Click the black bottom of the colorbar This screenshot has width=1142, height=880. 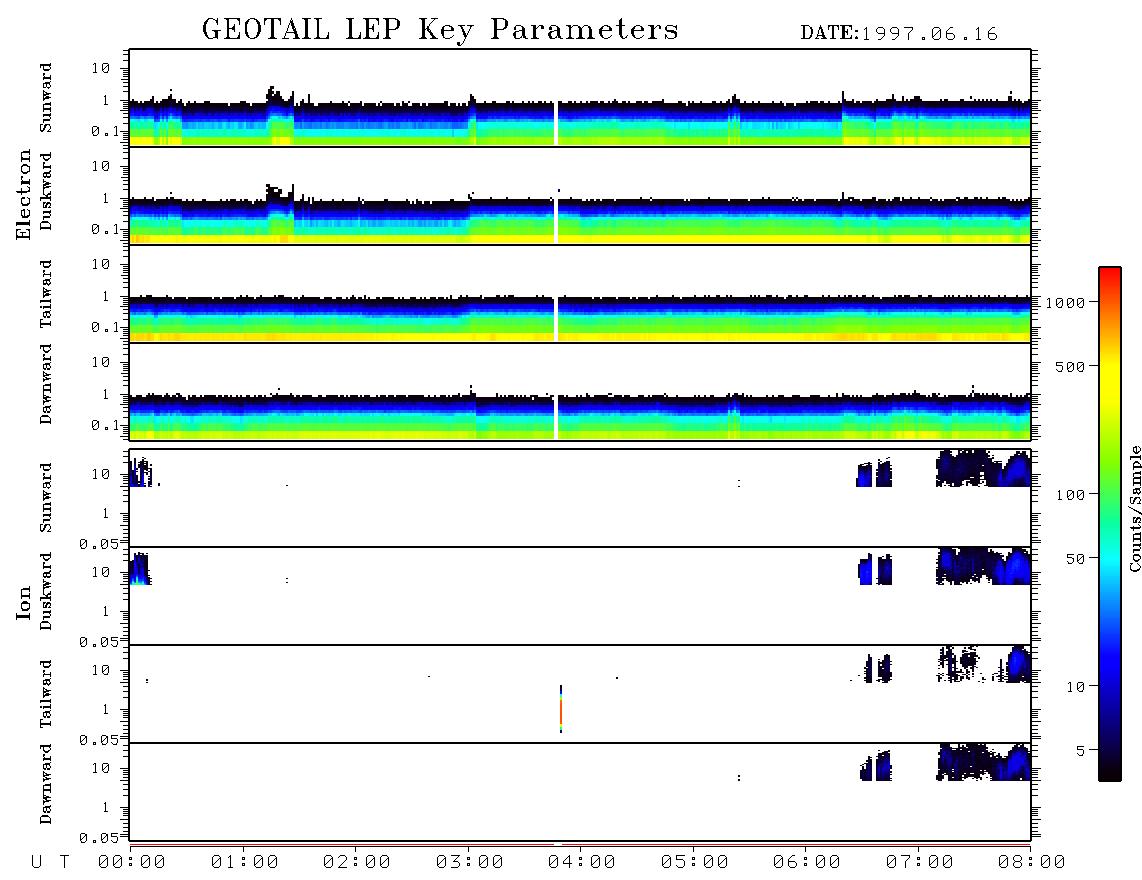[x=1110, y=769]
